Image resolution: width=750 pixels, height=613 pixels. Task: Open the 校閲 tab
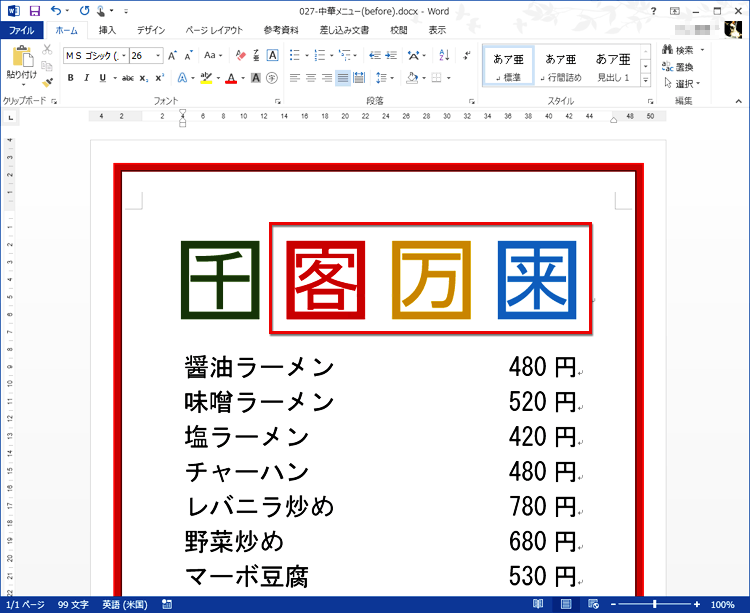[399, 30]
